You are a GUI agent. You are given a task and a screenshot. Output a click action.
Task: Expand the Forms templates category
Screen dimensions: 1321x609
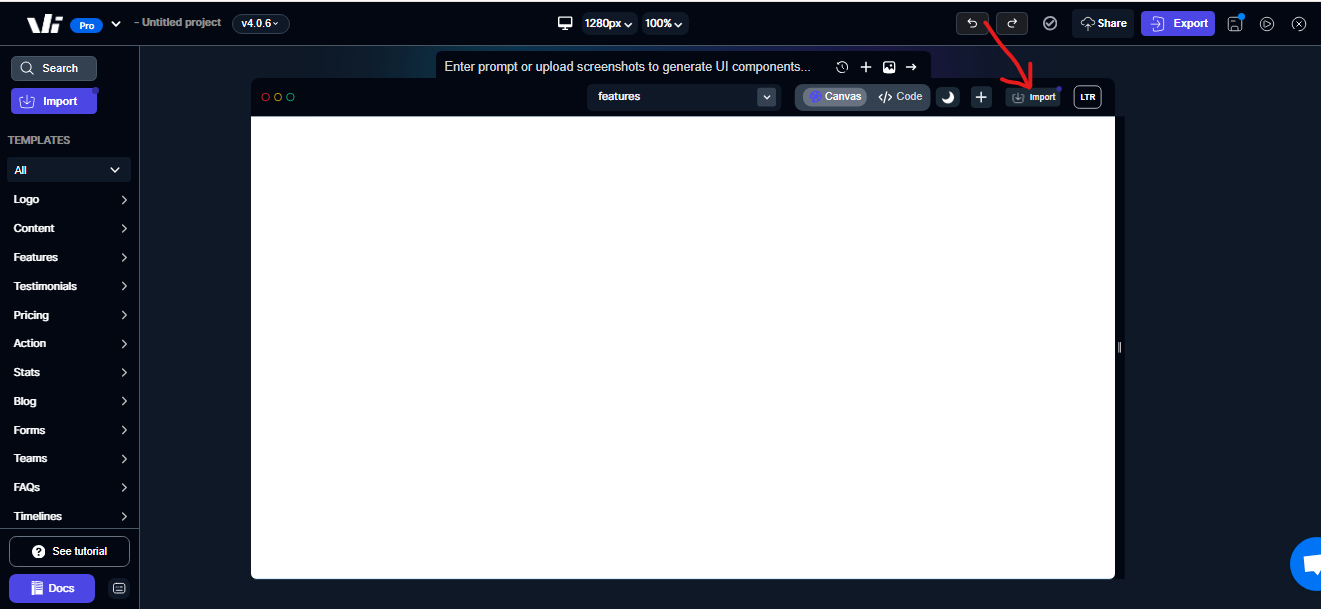click(69, 430)
